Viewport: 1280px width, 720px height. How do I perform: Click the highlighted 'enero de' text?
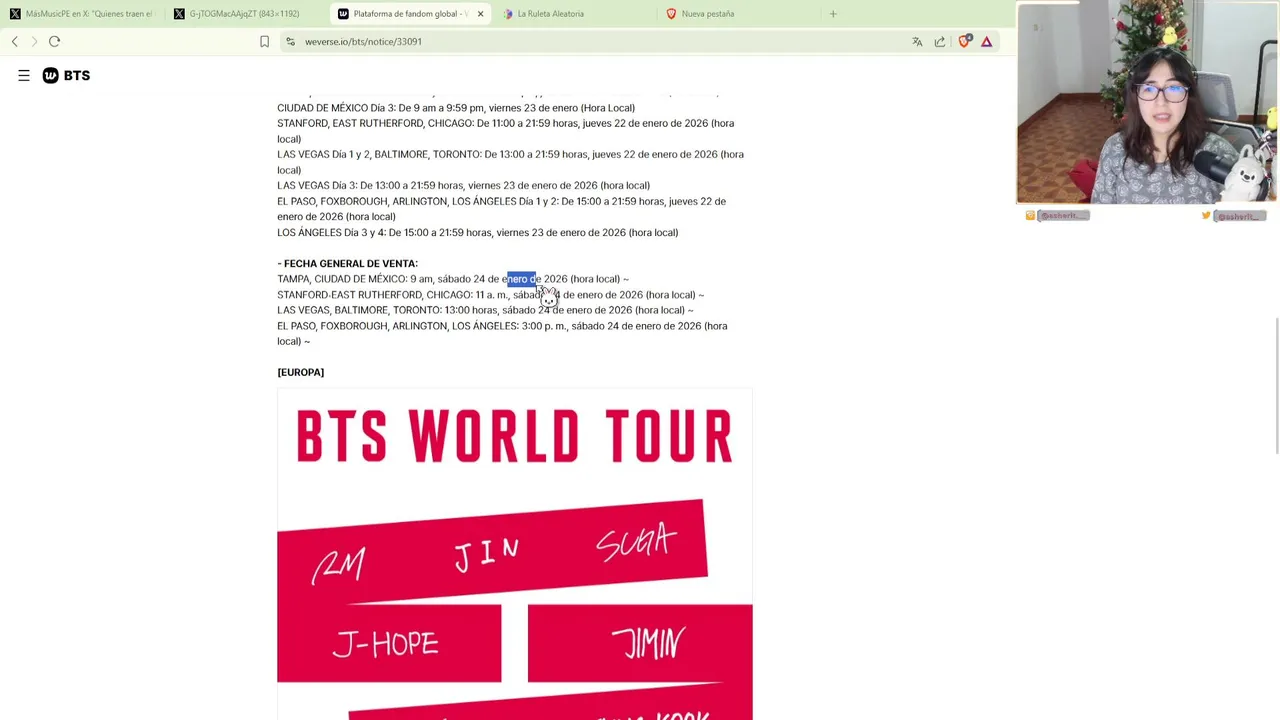pyautogui.click(x=521, y=279)
